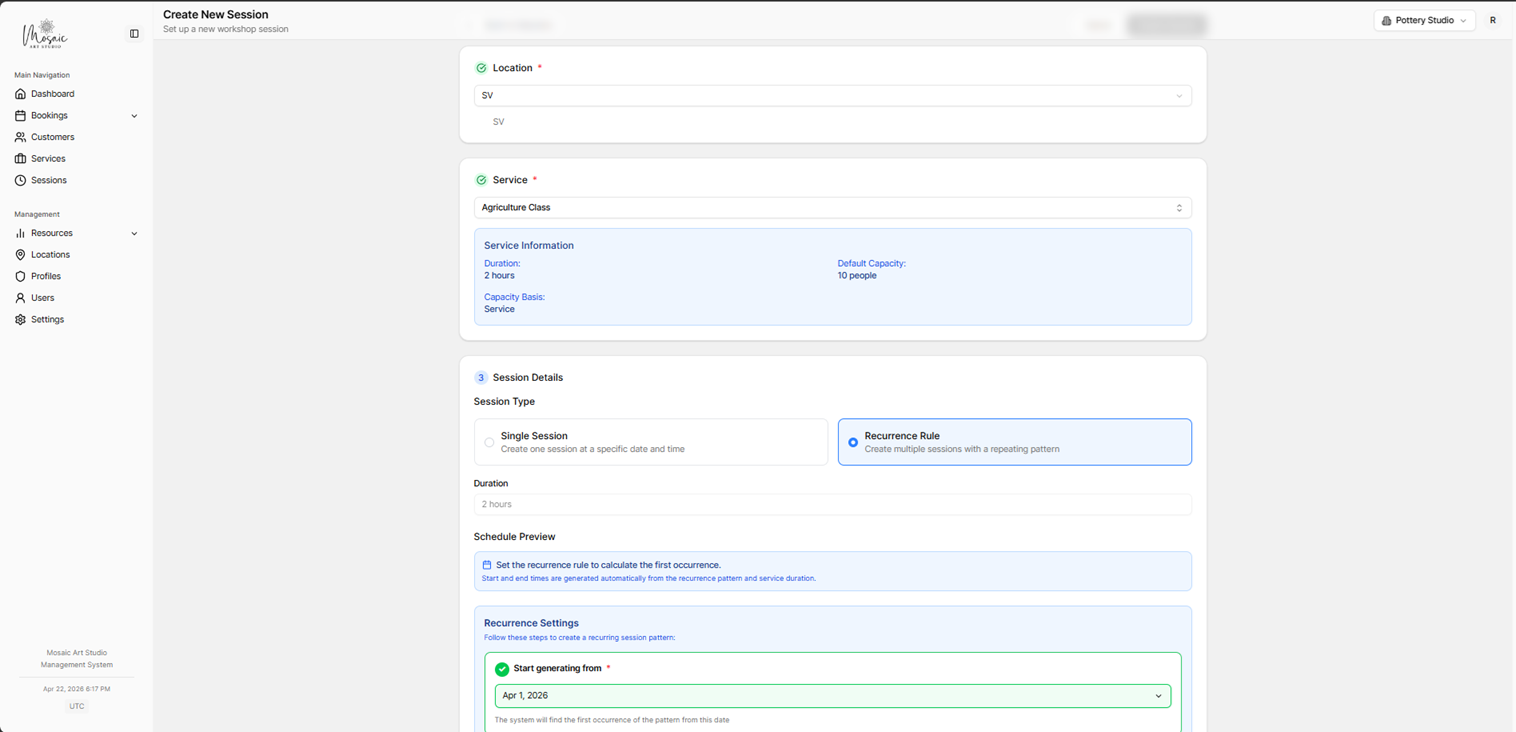Image resolution: width=1516 pixels, height=732 pixels.
Task: Click the Customers people icon
Action: (20, 137)
